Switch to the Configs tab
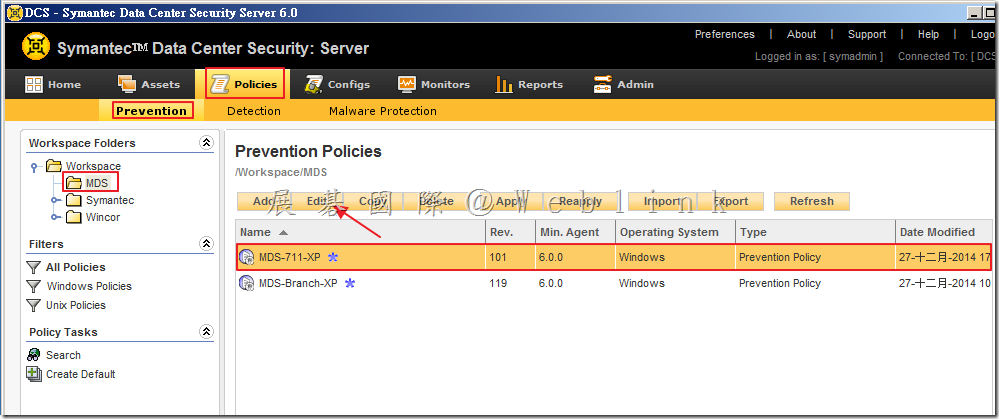 coord(338,84)
